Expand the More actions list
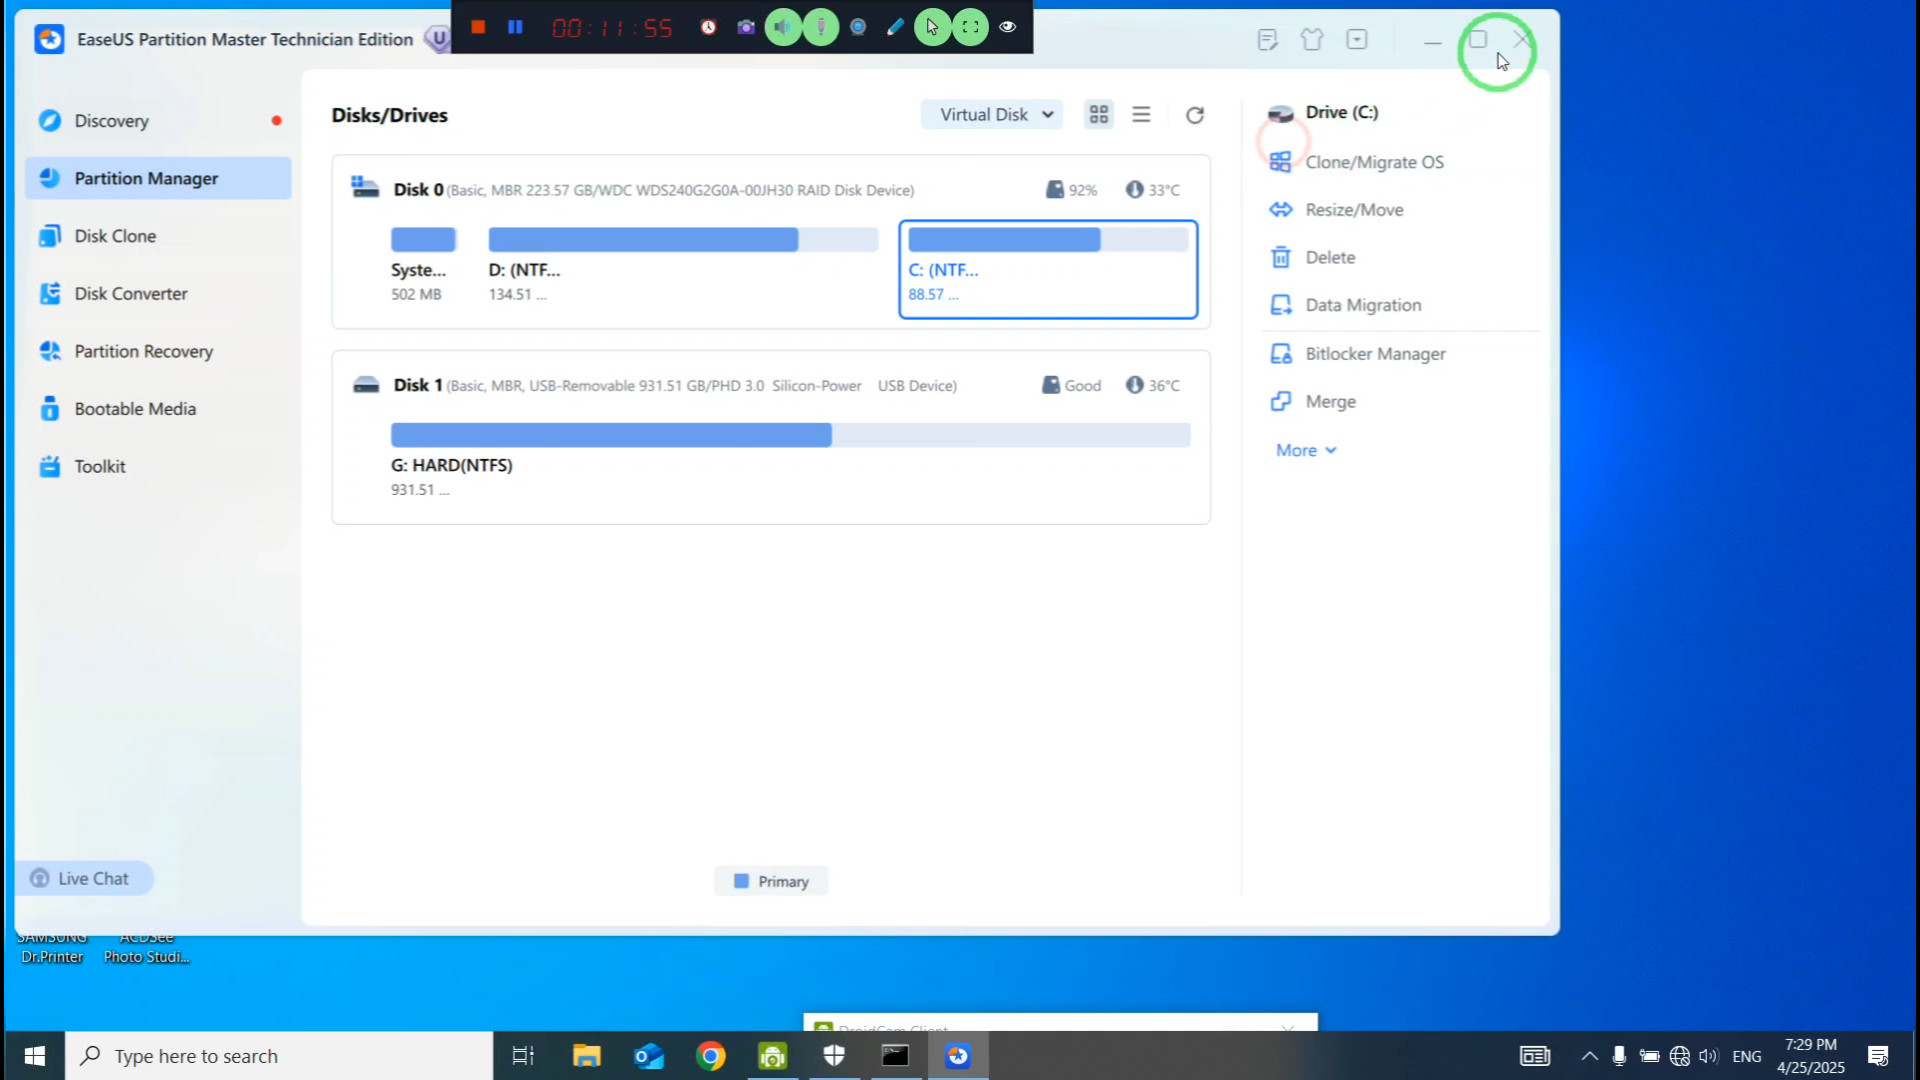This screenshot has height=1080, width=1920. 1305,450
